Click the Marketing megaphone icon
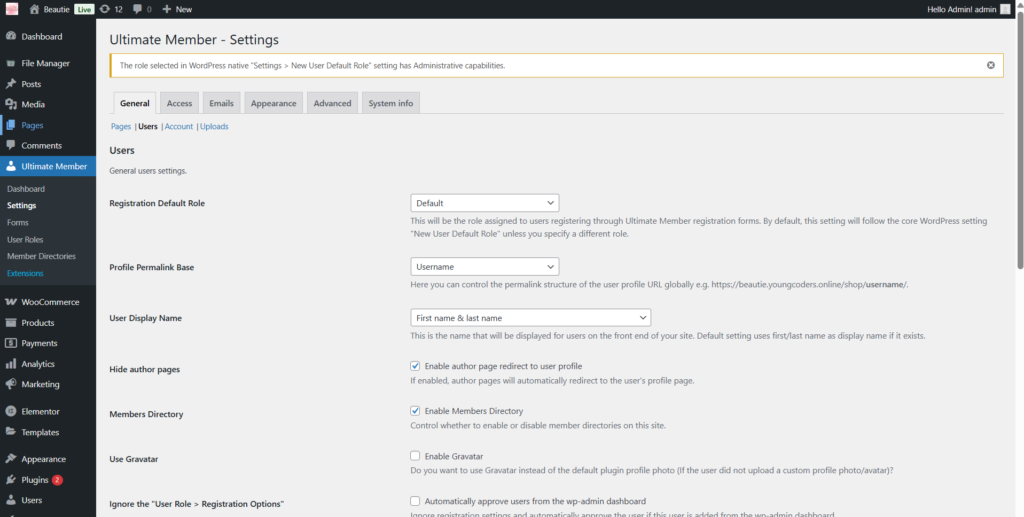 (x=10, y=385)
